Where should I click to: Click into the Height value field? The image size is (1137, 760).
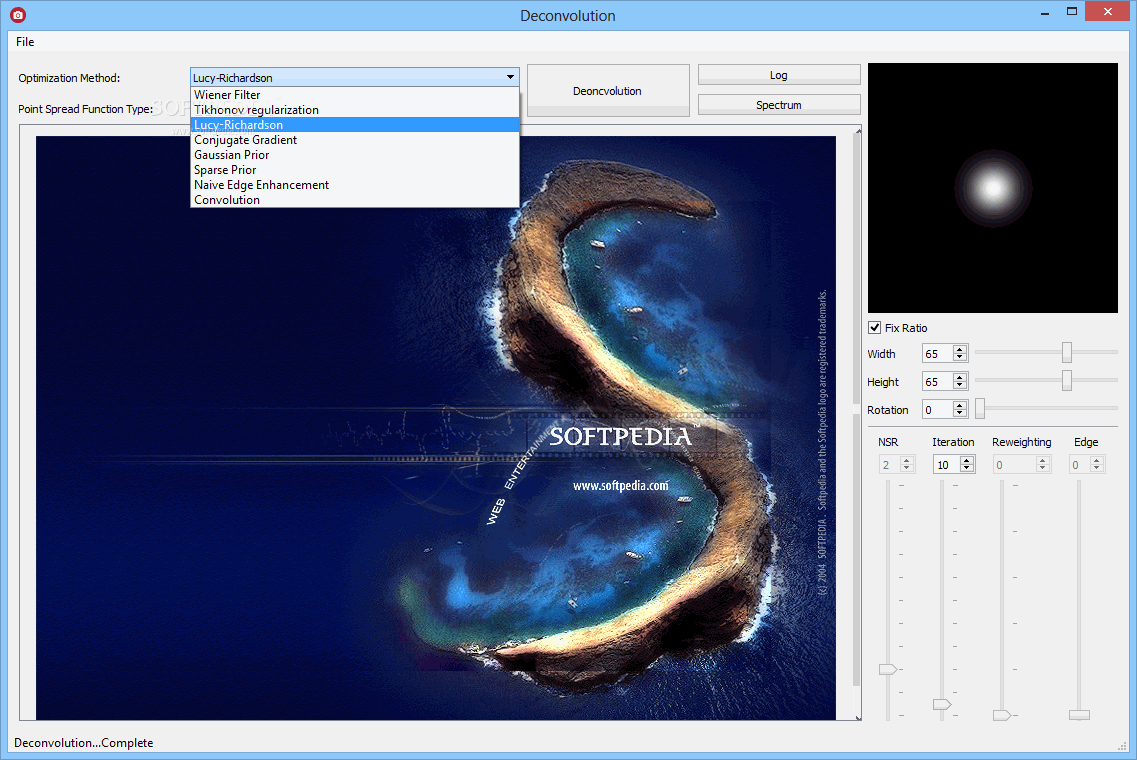[x=937, y=381]
